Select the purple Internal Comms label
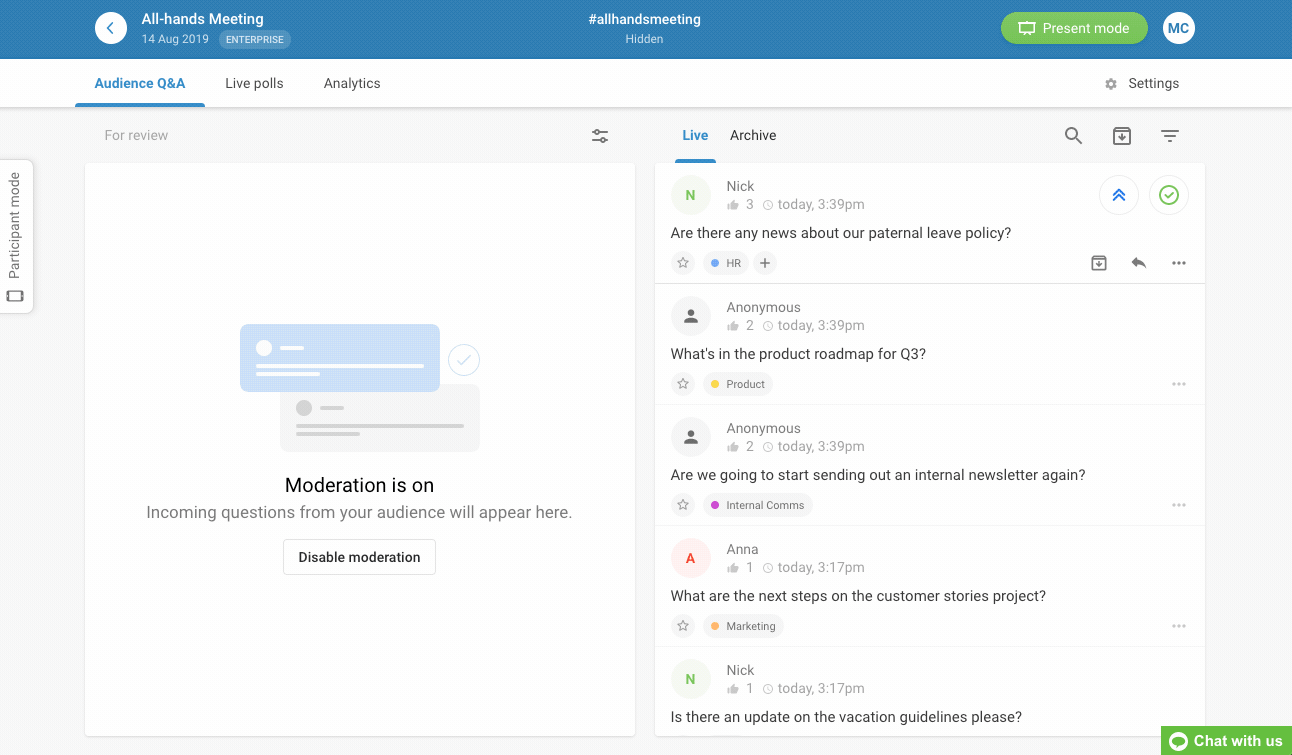The height and width of the screenshot is (755, 1292). (x=757, y=505)
